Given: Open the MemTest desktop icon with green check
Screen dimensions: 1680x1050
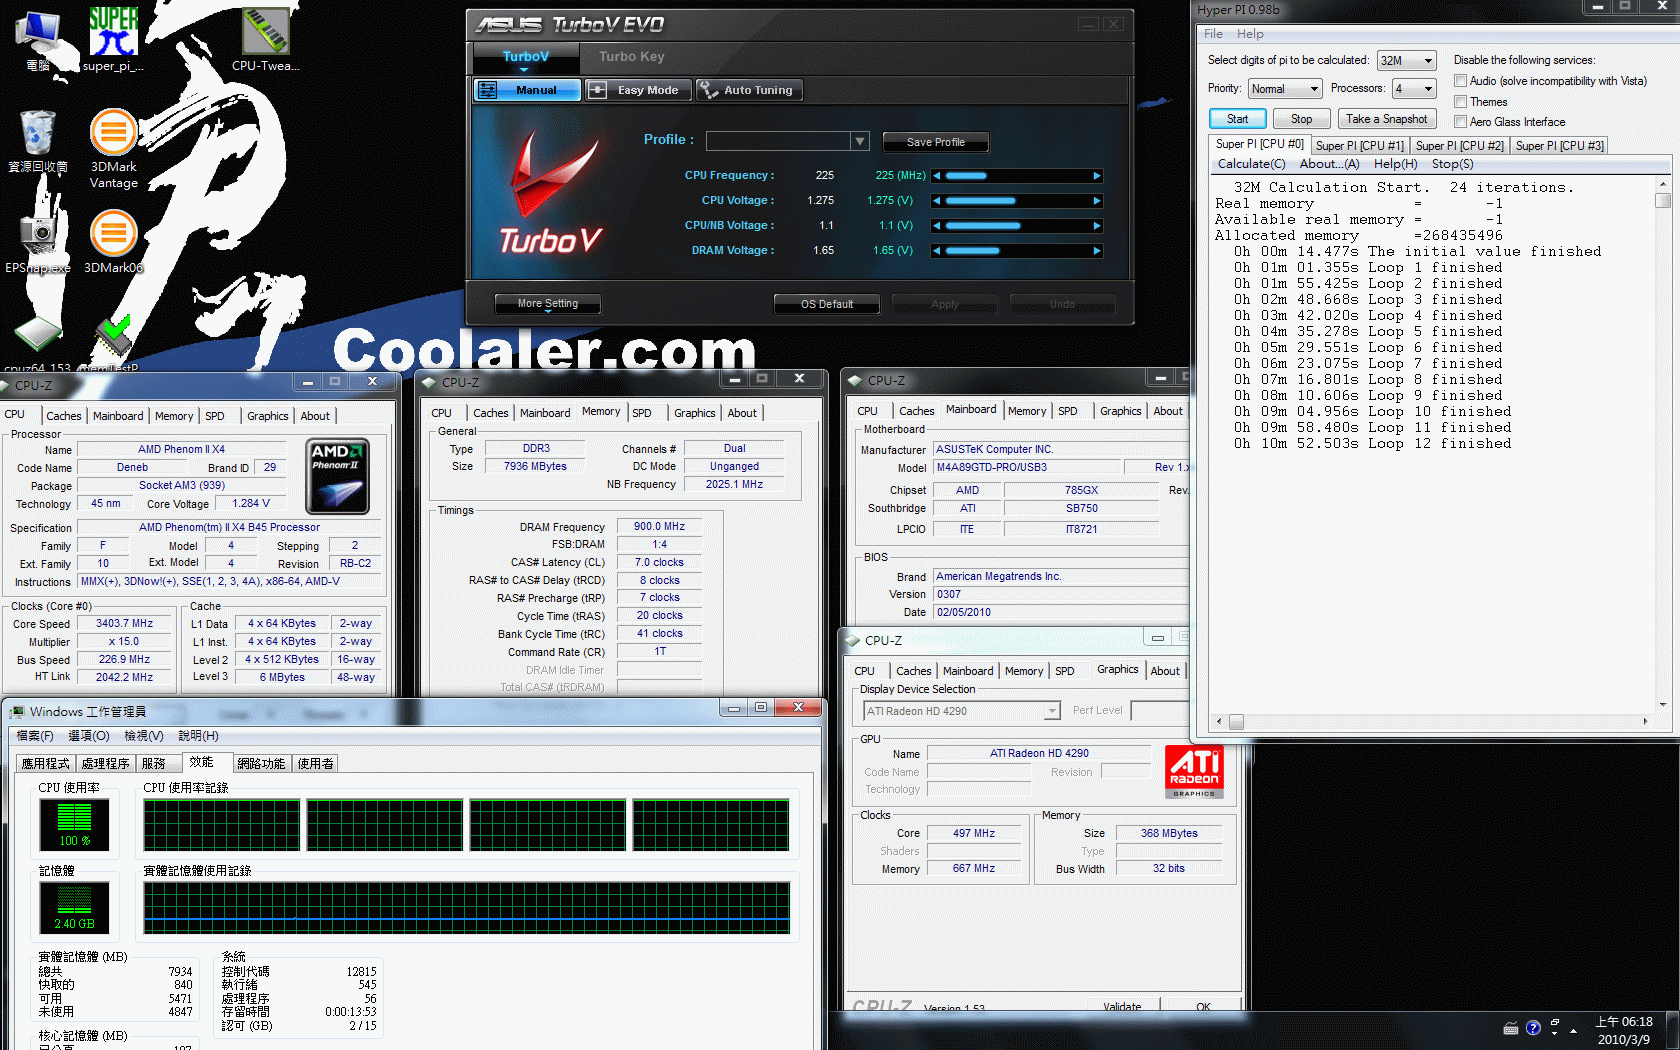Looking at the screenshot, I should 113,343.
